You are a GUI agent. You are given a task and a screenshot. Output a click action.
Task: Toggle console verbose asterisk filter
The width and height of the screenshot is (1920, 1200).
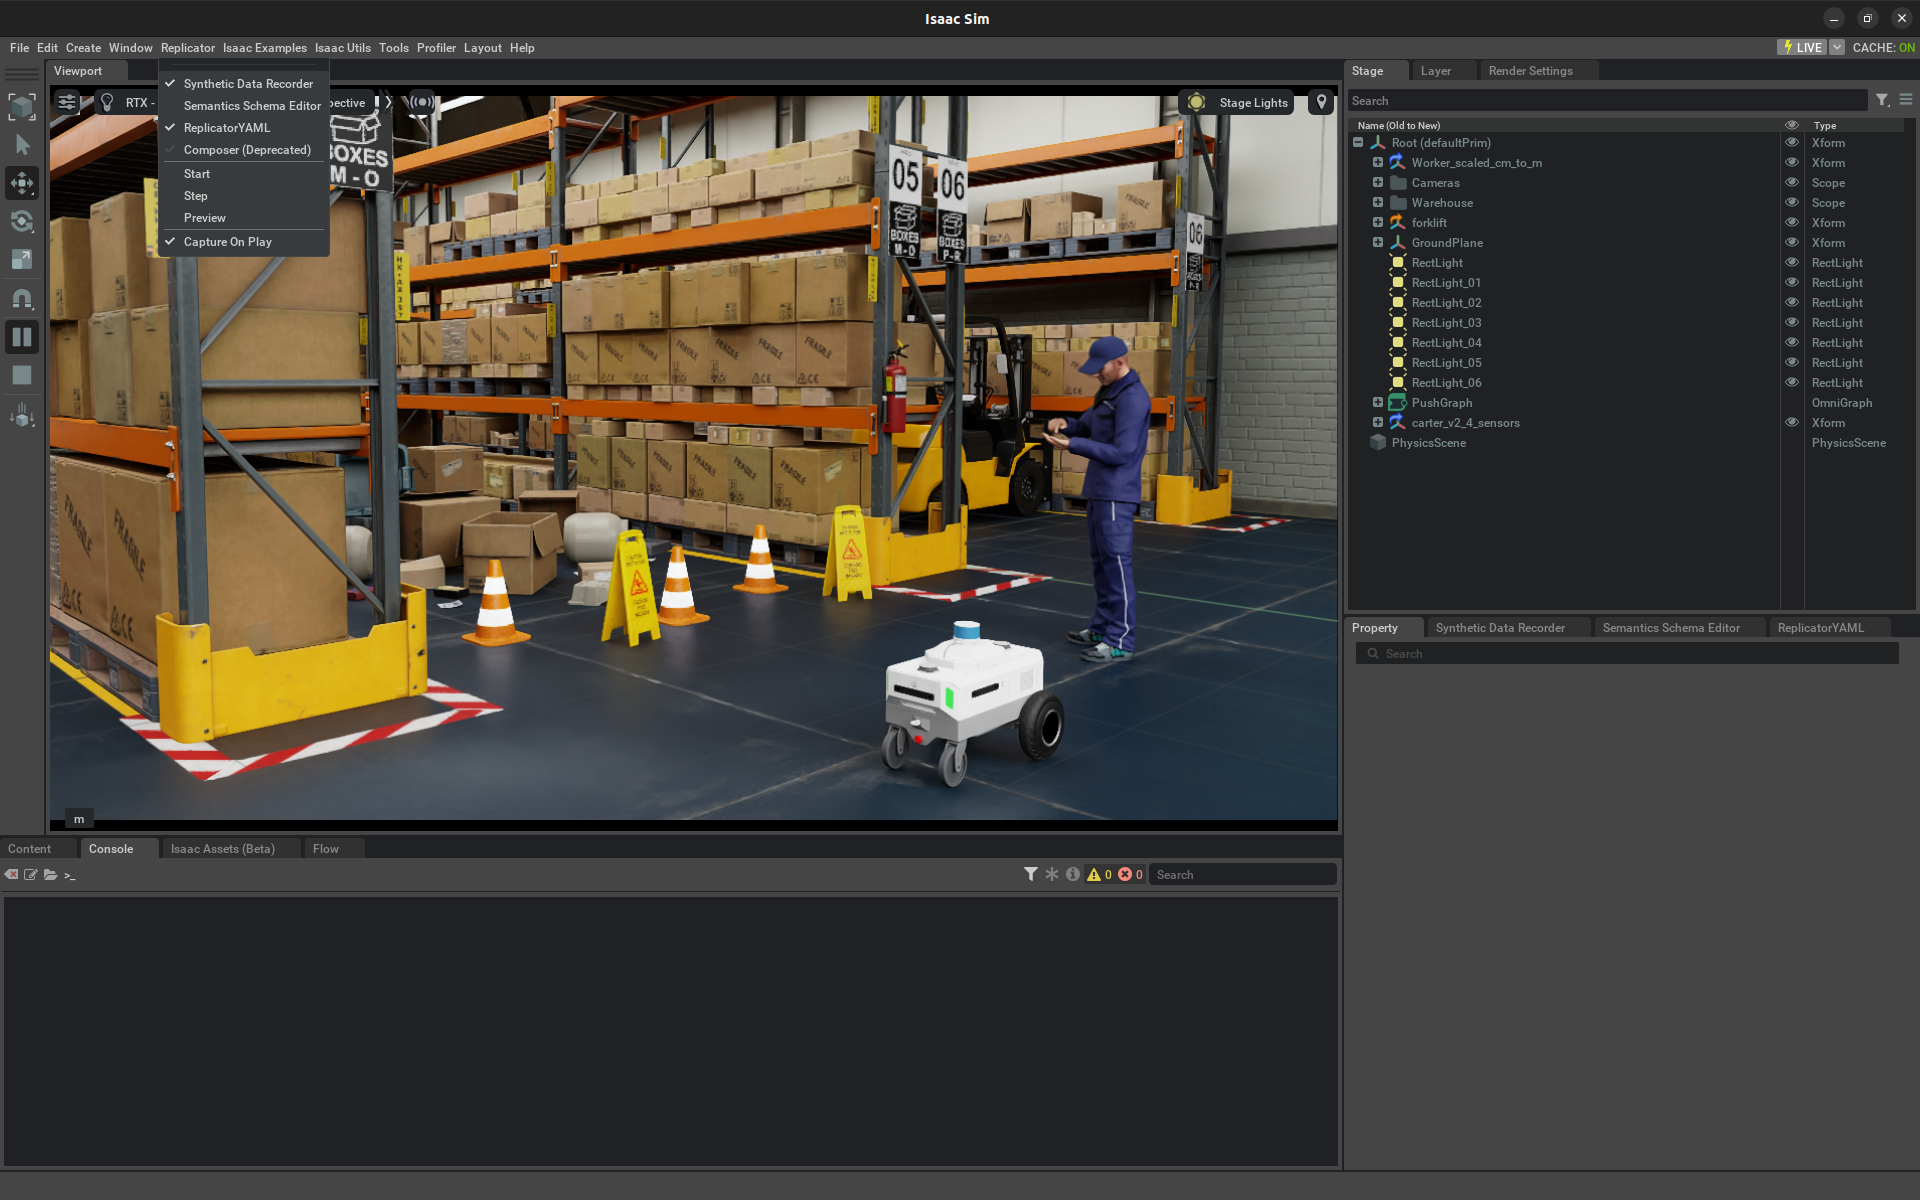[x=1052, y=874]
